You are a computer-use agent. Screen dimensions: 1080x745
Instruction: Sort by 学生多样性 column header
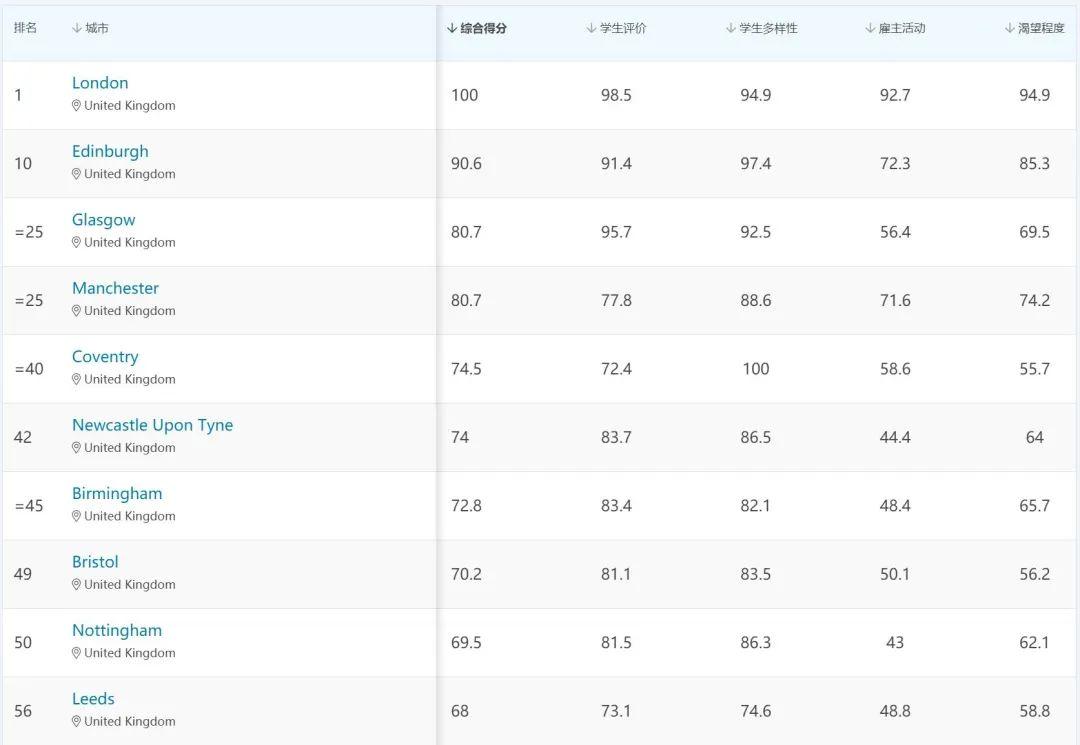[762, 29]
